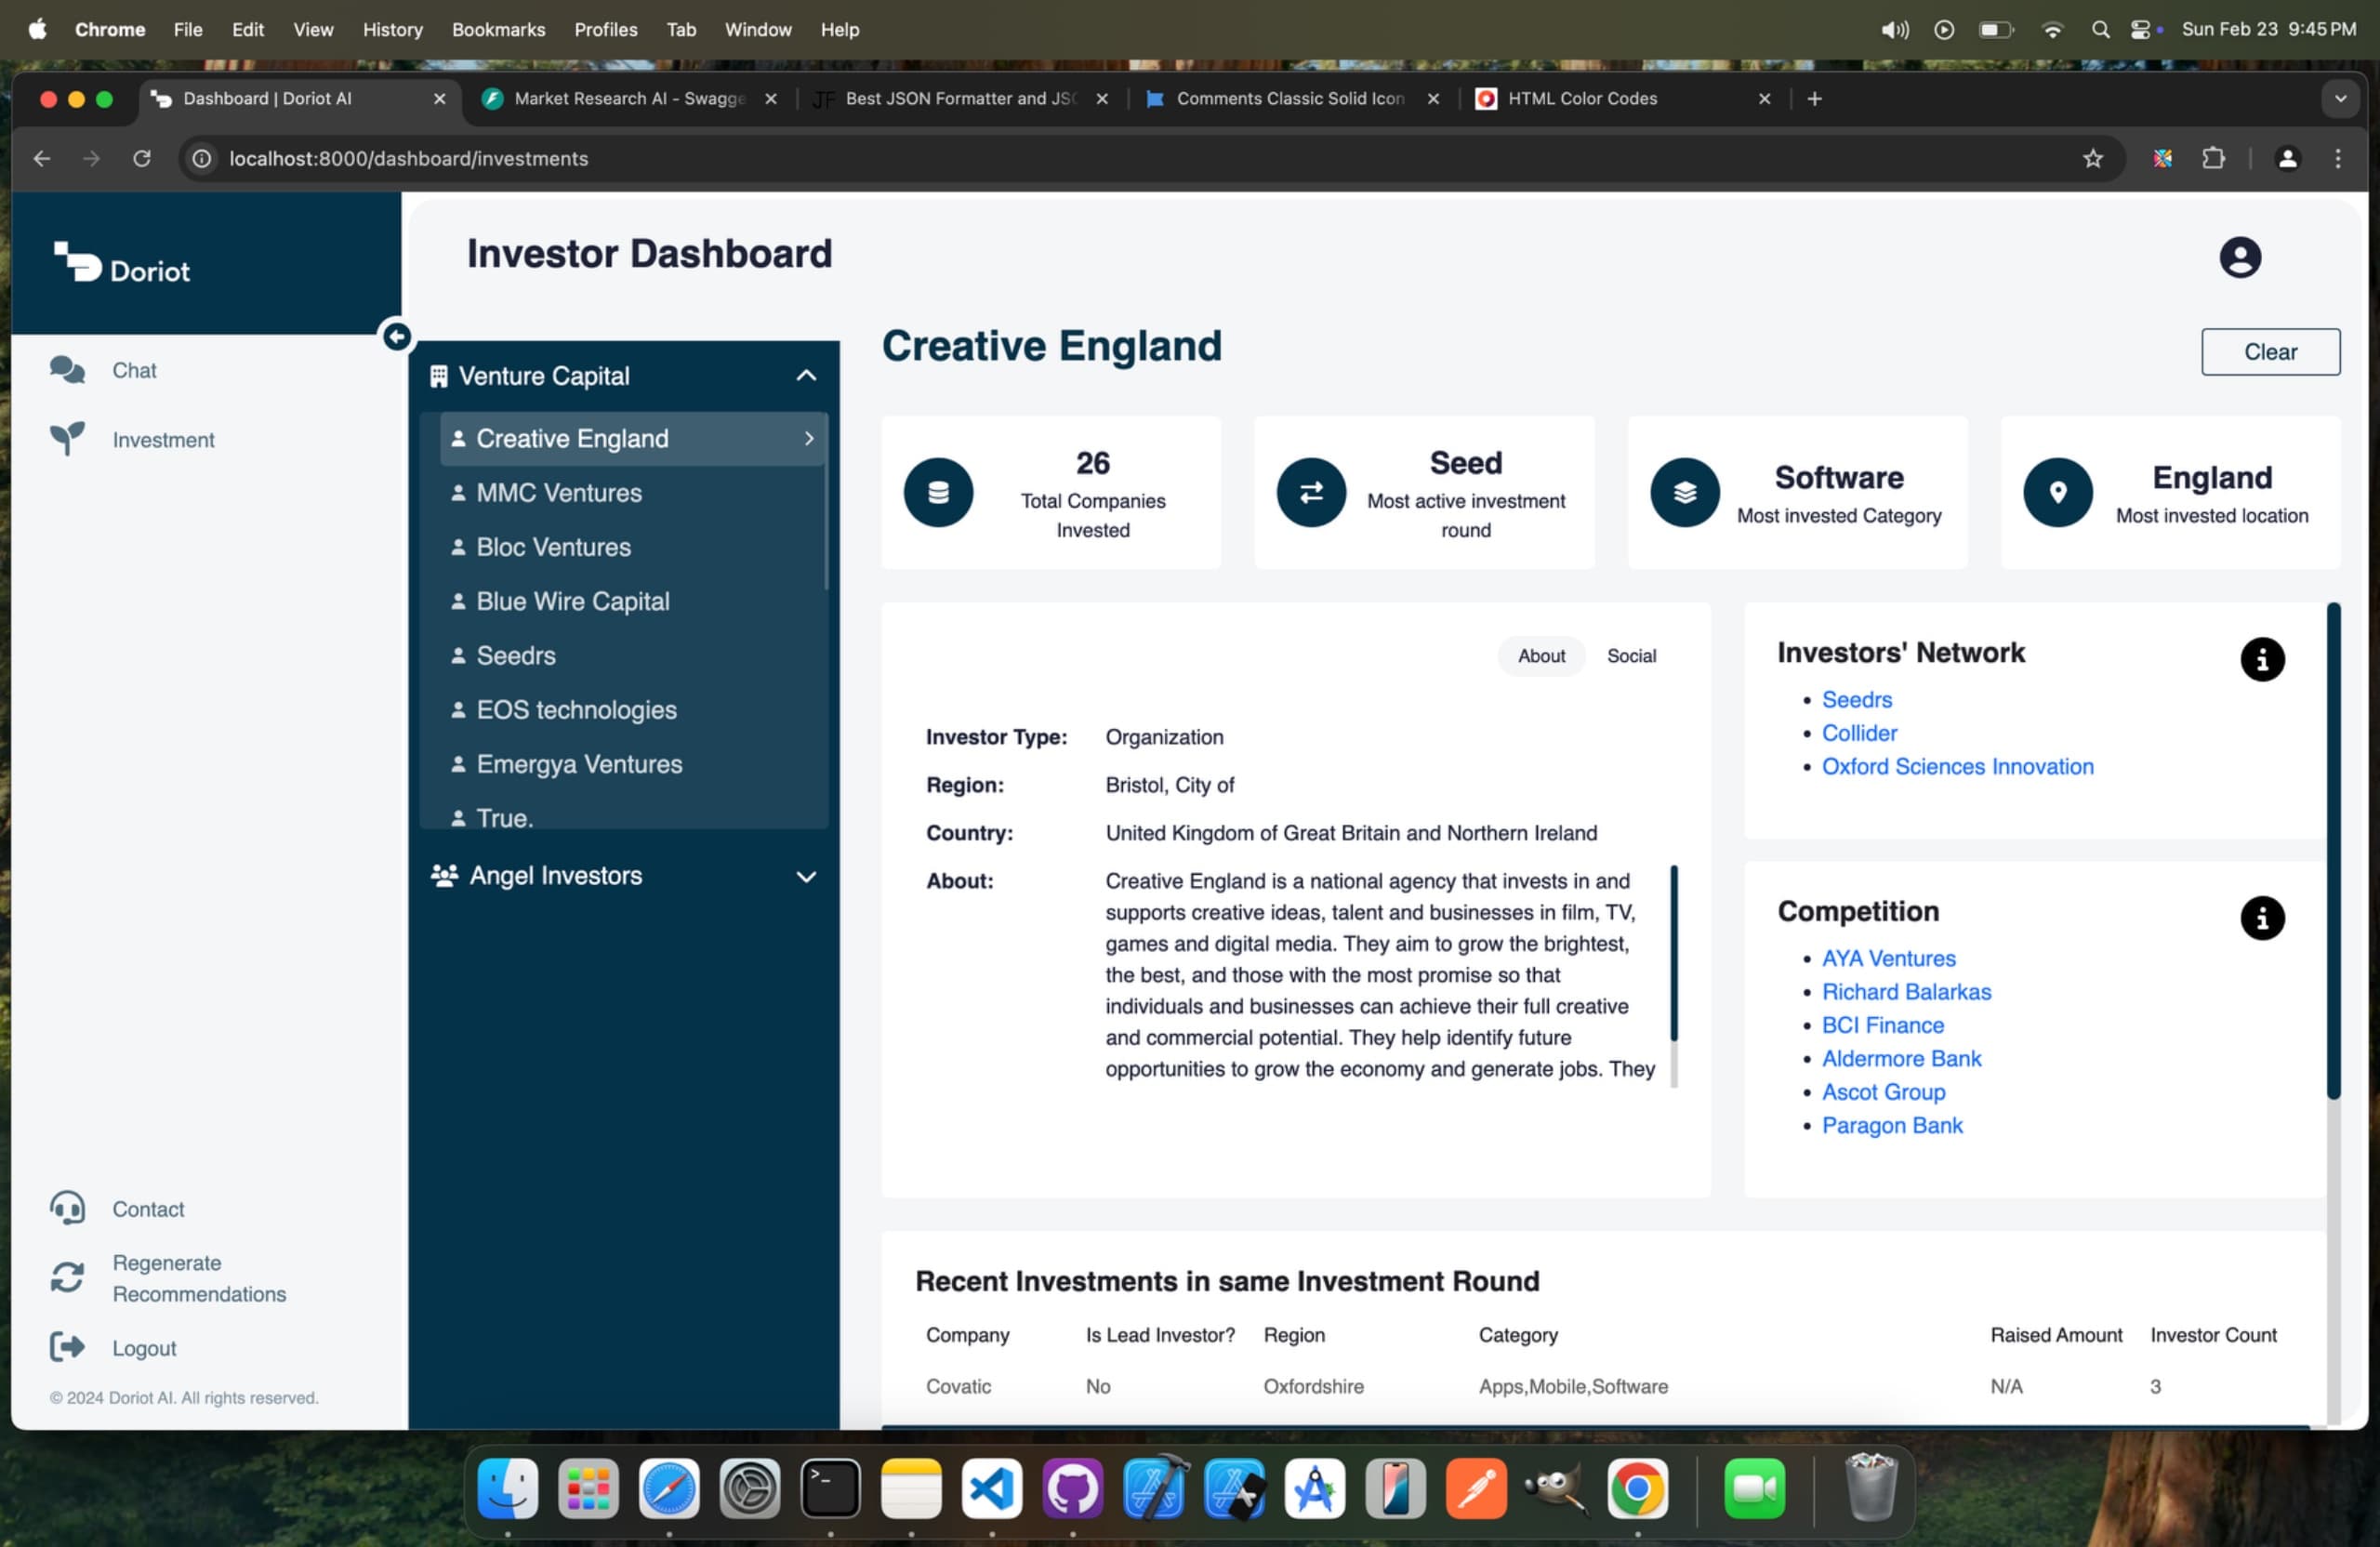Click the Competition info icon
Image resolution: width=2380 pixels, height=1547 pixels.
pyautogui.click(x=2262, y=918)
